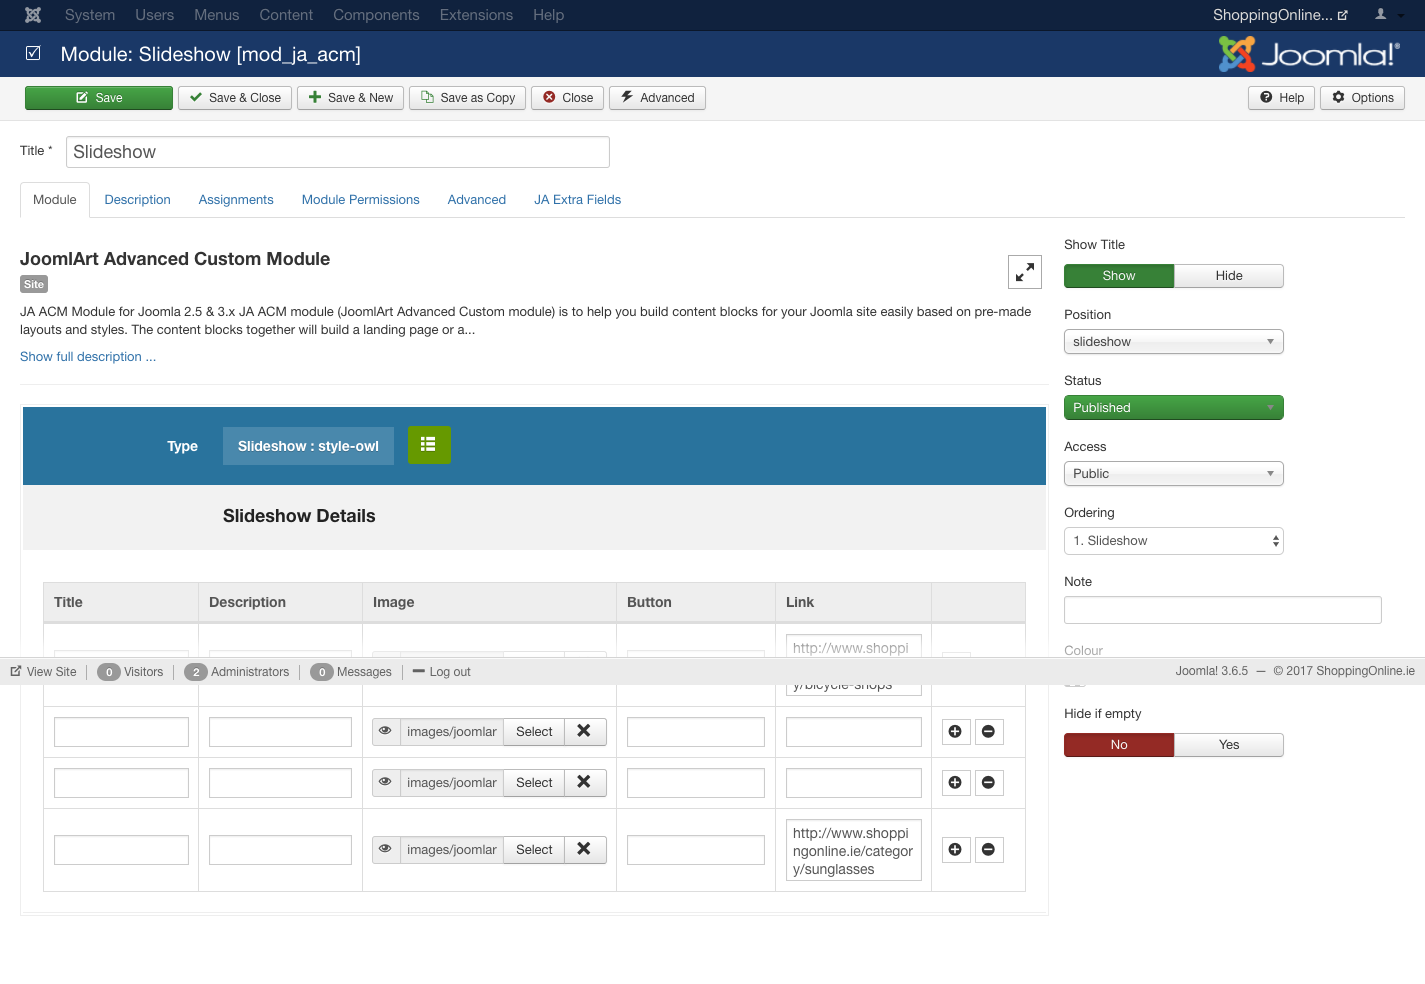Click the 'Slideshow Details' heading
Viewport: 1425px width, 984px height.
(x=299, y=516)
